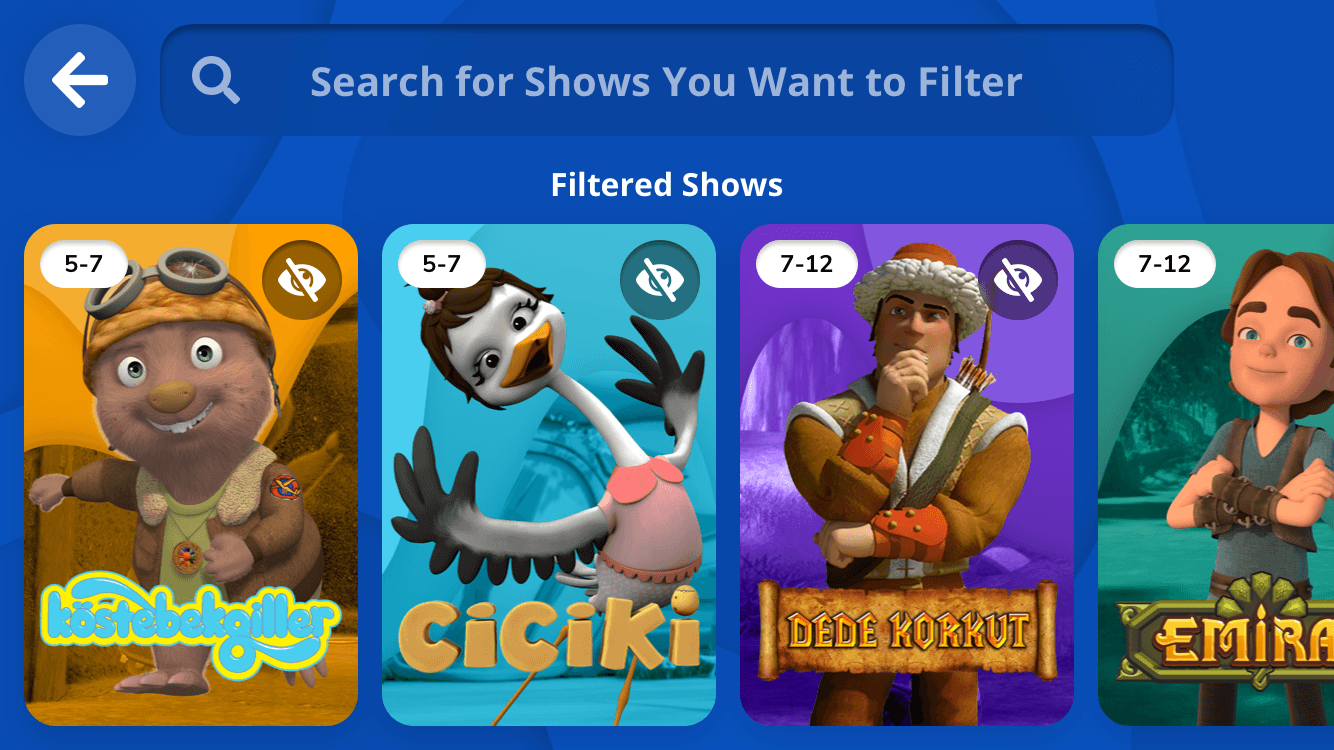This screenshot has height=750, width=1334.
Task: Open the Köstebekgiller show card
Action: click(x=191, y=475)
